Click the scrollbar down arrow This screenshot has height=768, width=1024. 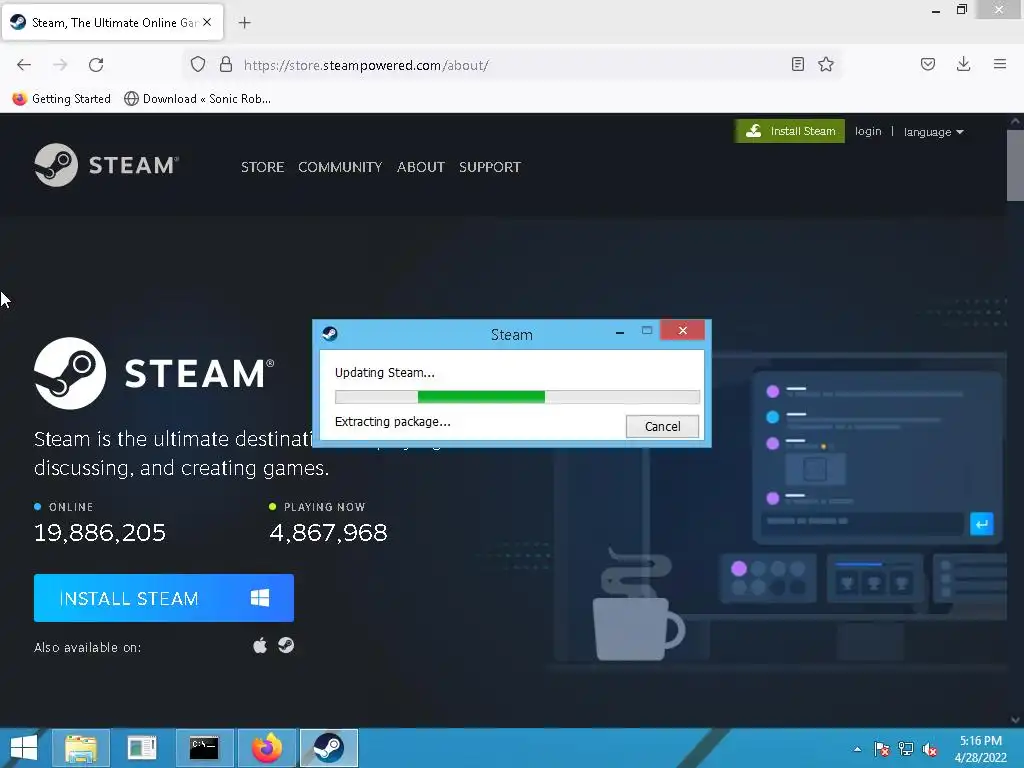[1015, 720]
